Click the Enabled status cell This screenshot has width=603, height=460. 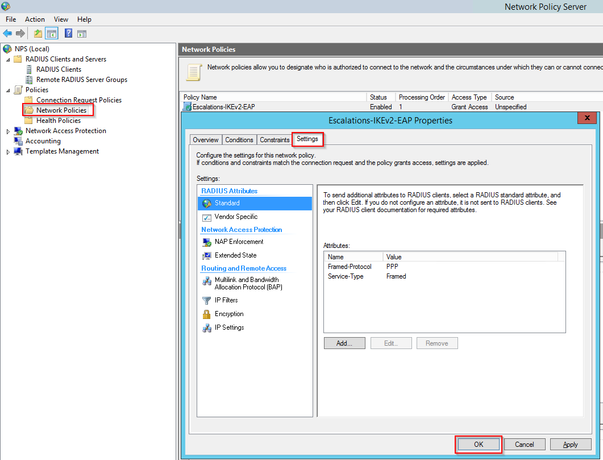coord(381,107)
